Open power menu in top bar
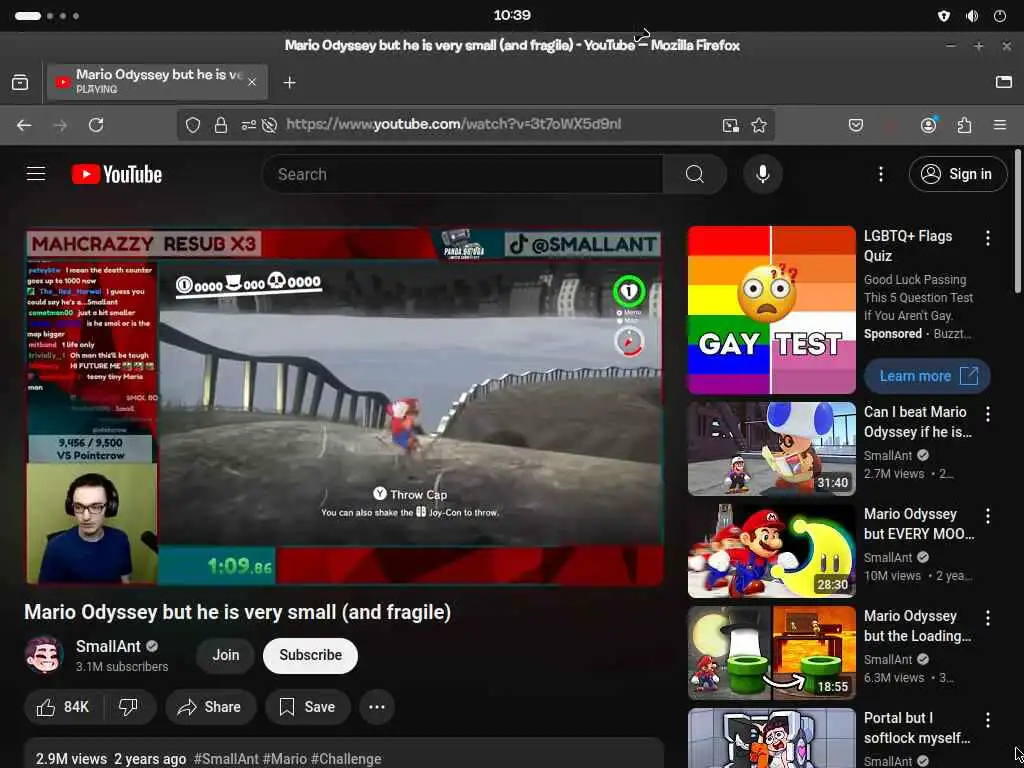Screen dimensions: 1024x768 click(1000, 16)
